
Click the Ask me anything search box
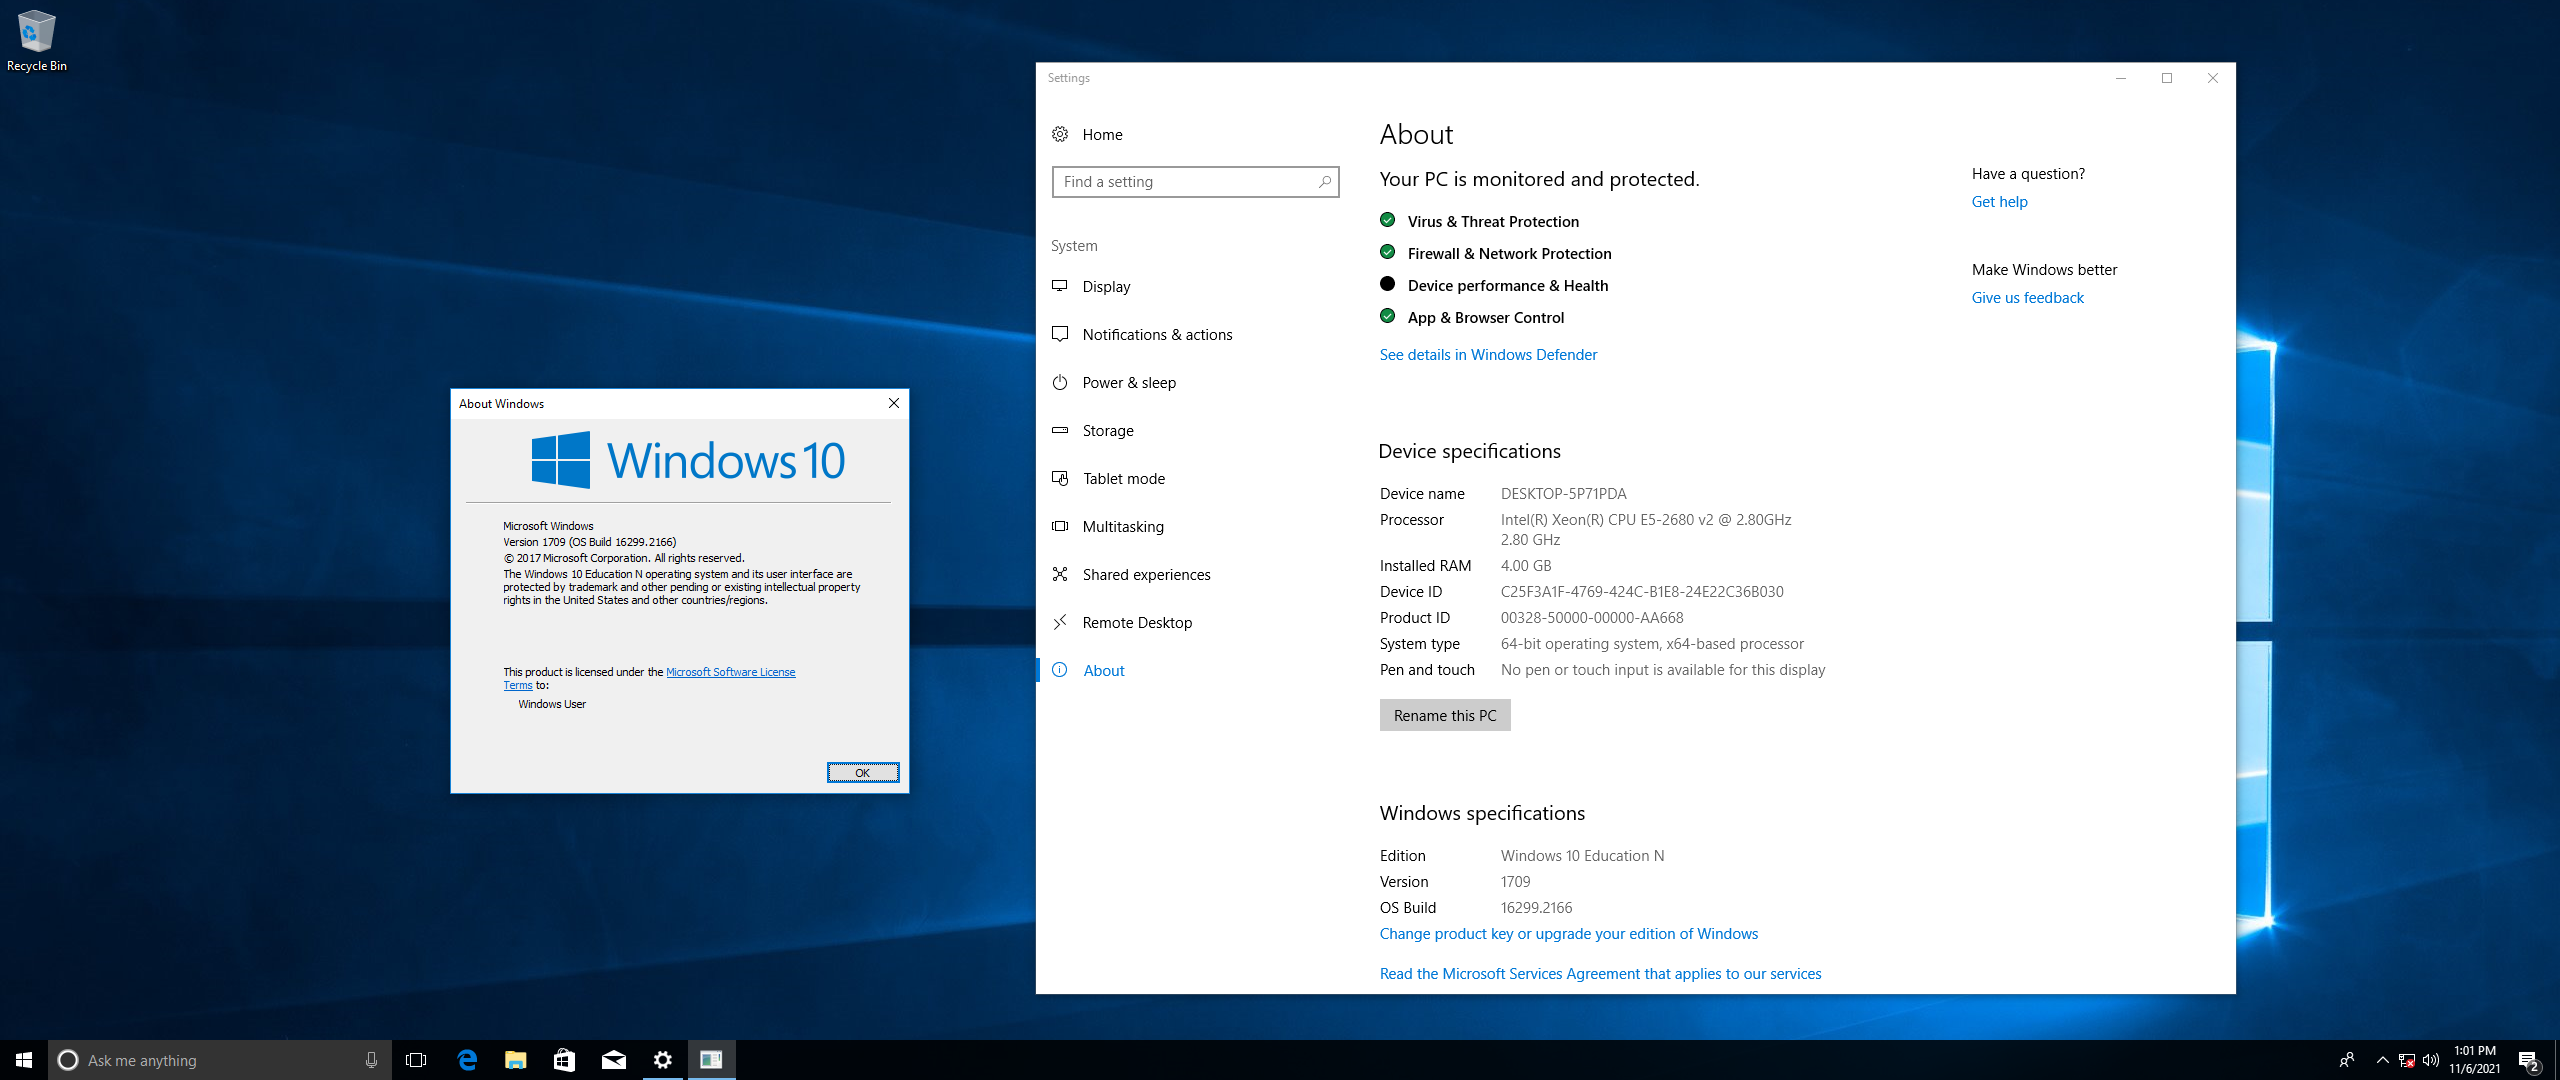(x=220, y=1060)
